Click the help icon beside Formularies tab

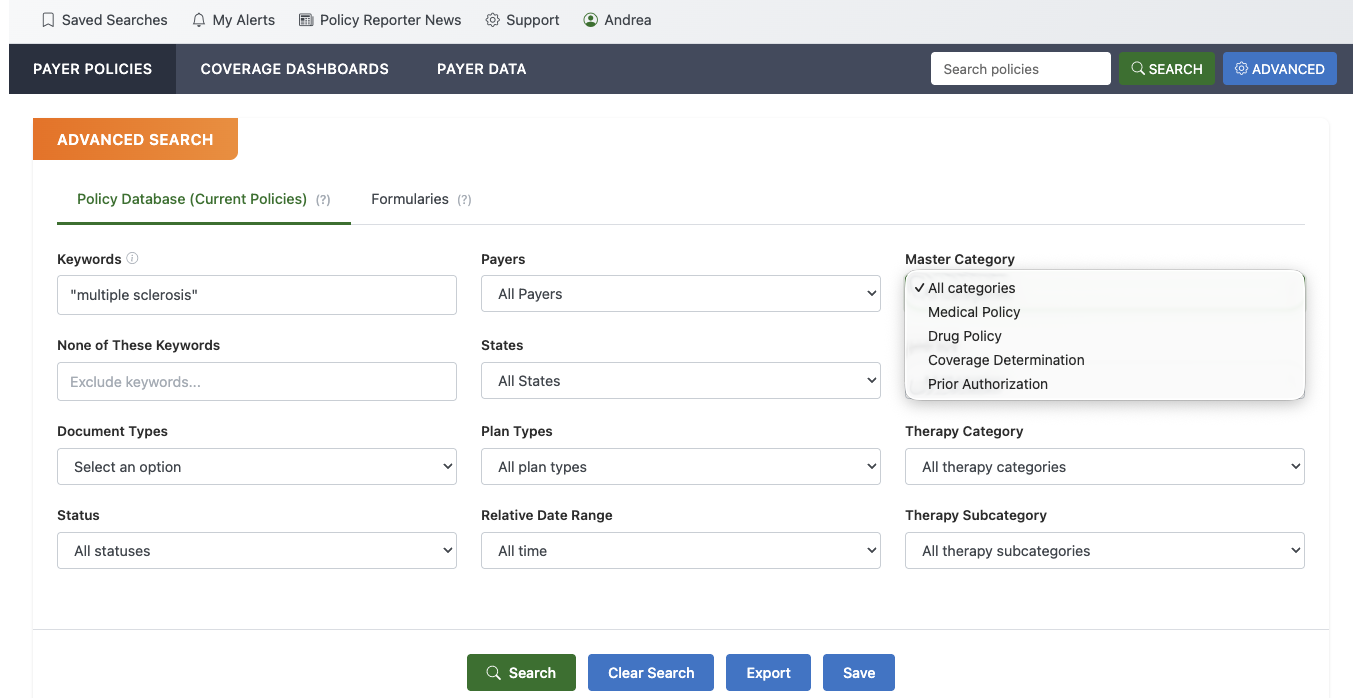tap(464, 199)
